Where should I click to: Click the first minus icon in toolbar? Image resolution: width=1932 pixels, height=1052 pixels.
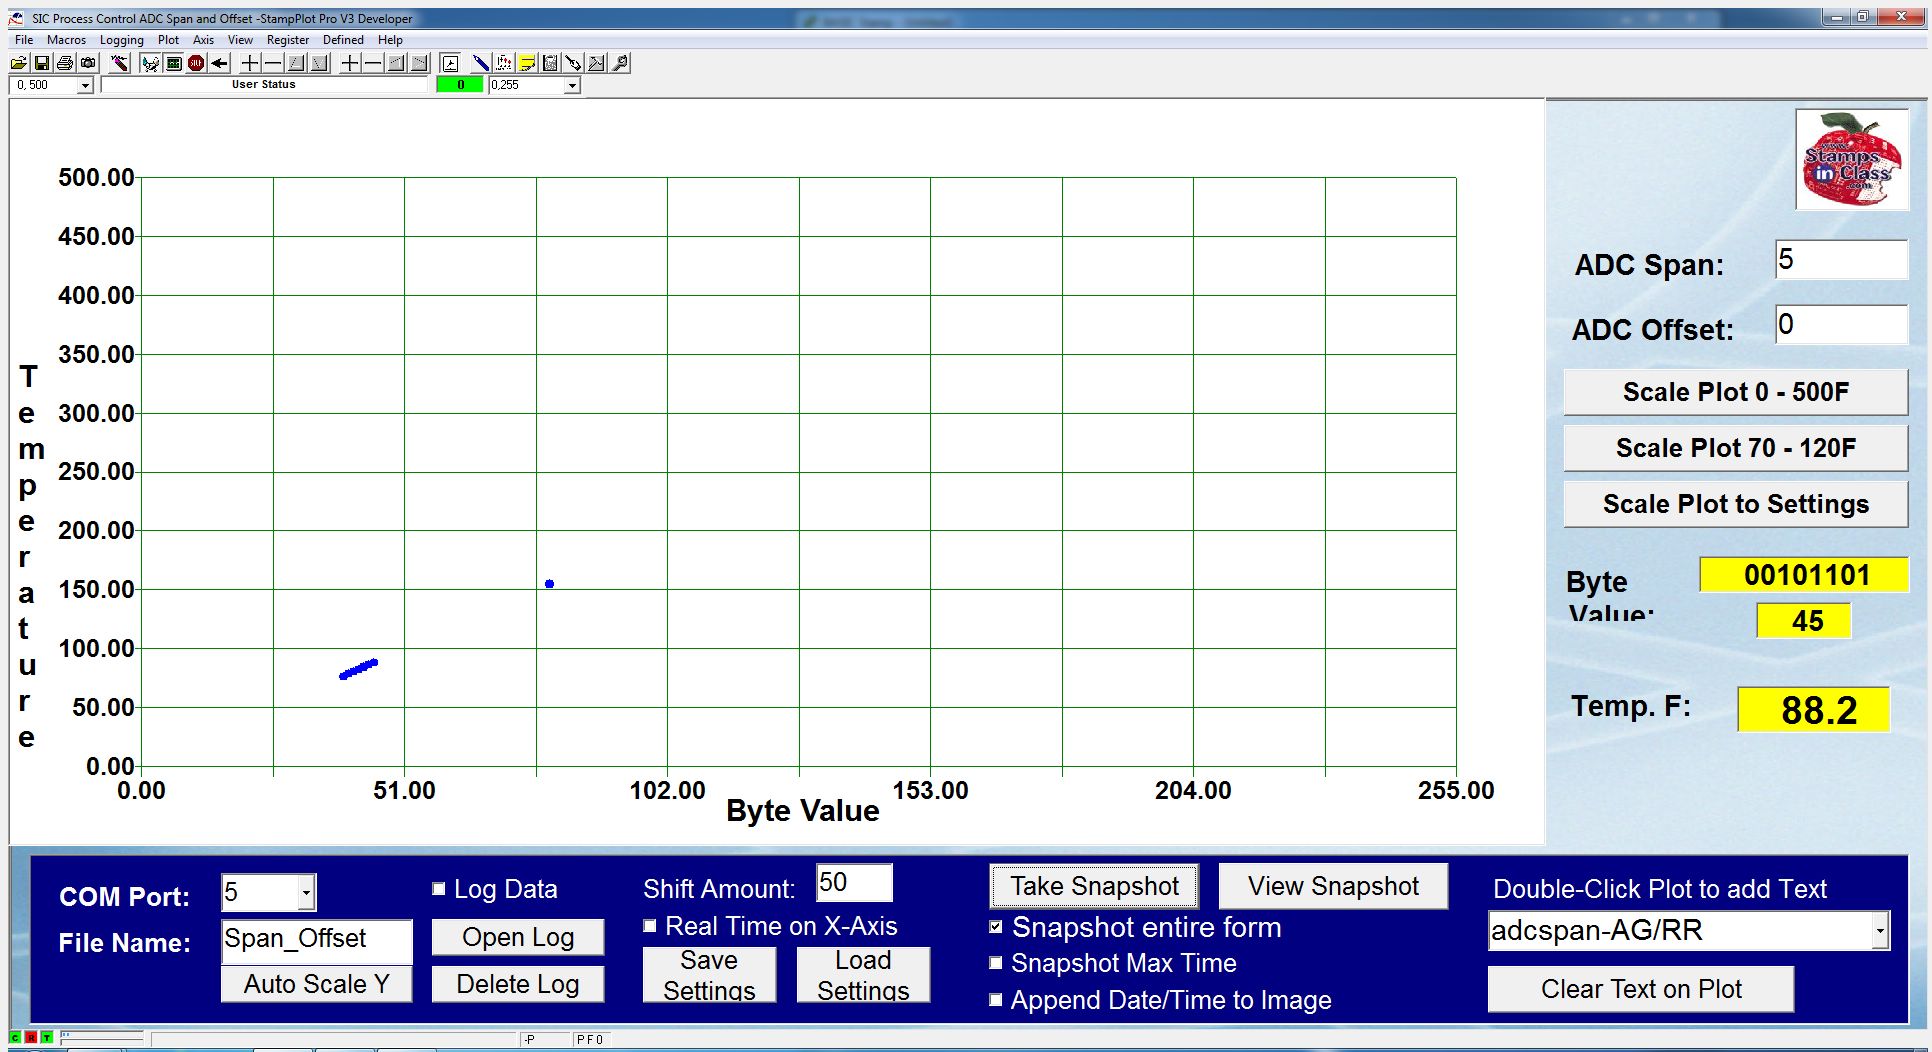point(273,63)
